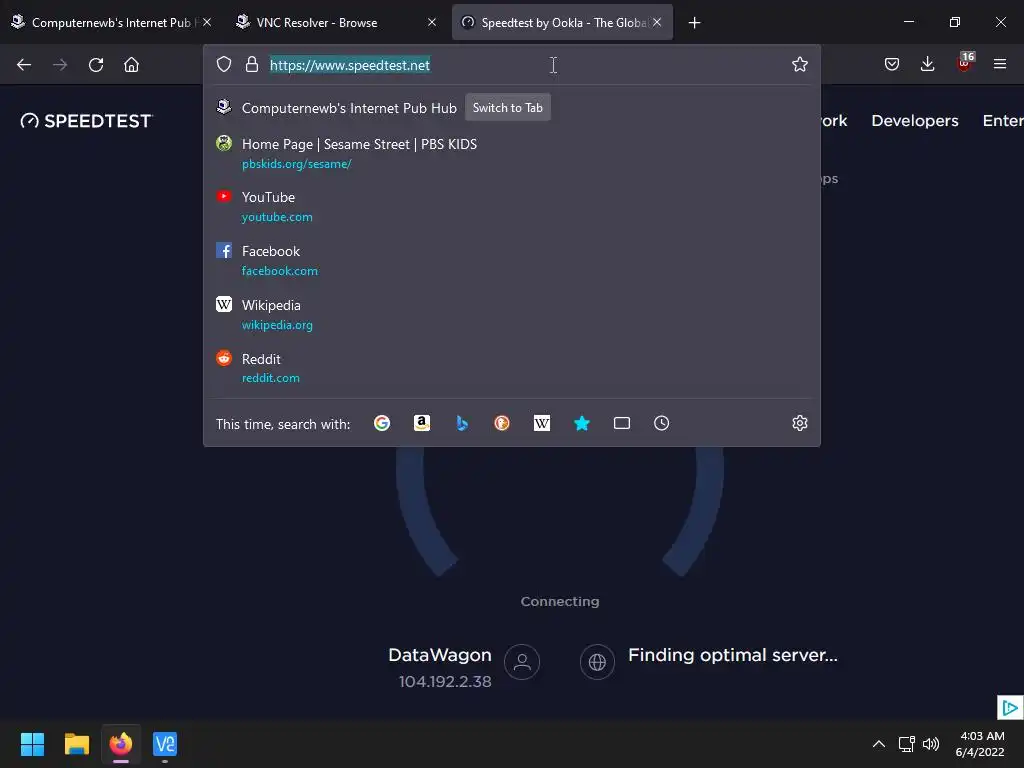The height and width of the screenshot is (768, 1024).
Task: Bookmark this page with star icon
Action: pos(799,64)
